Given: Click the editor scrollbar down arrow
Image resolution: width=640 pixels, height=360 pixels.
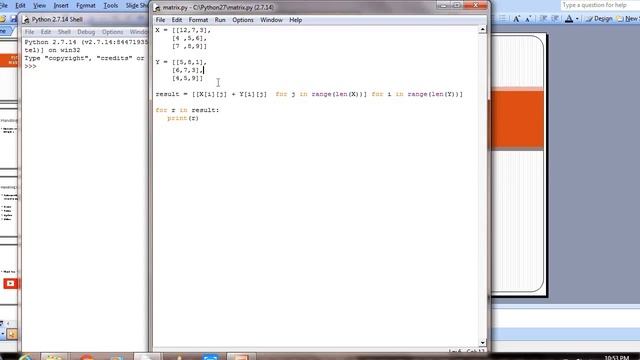Looking at the screenshot, I should pos(482,343).
